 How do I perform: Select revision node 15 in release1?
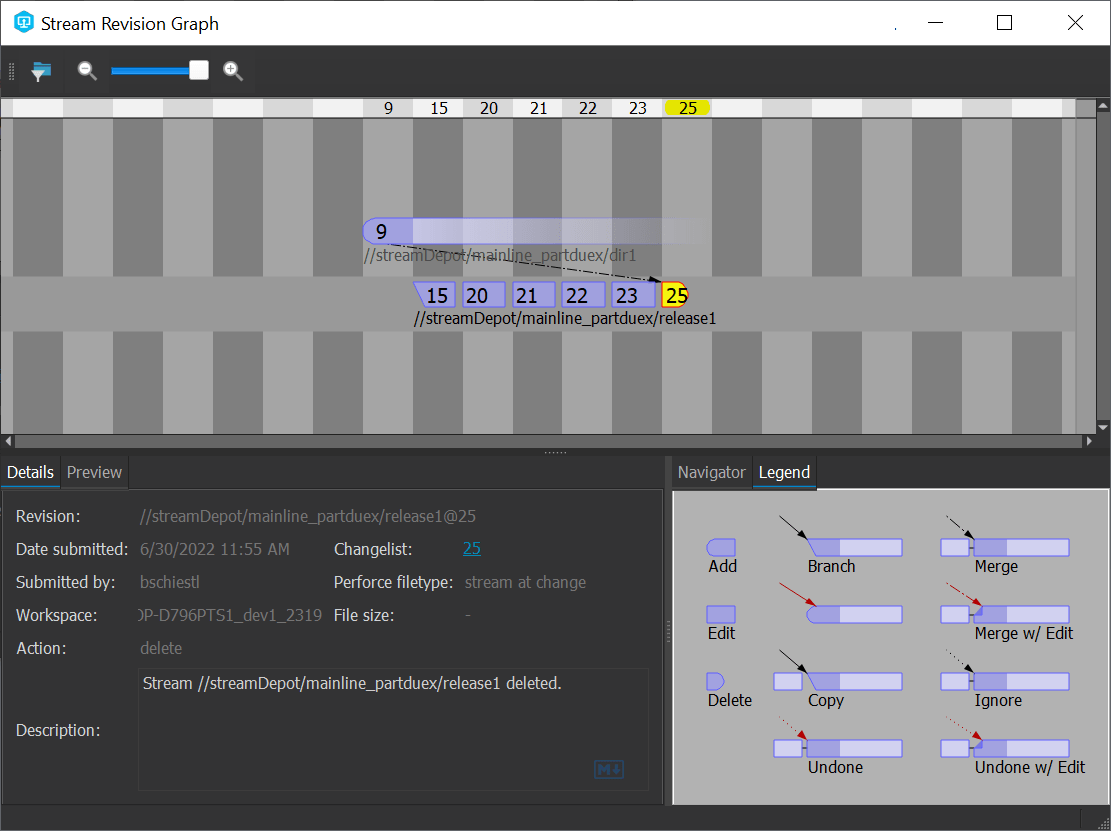437,295
